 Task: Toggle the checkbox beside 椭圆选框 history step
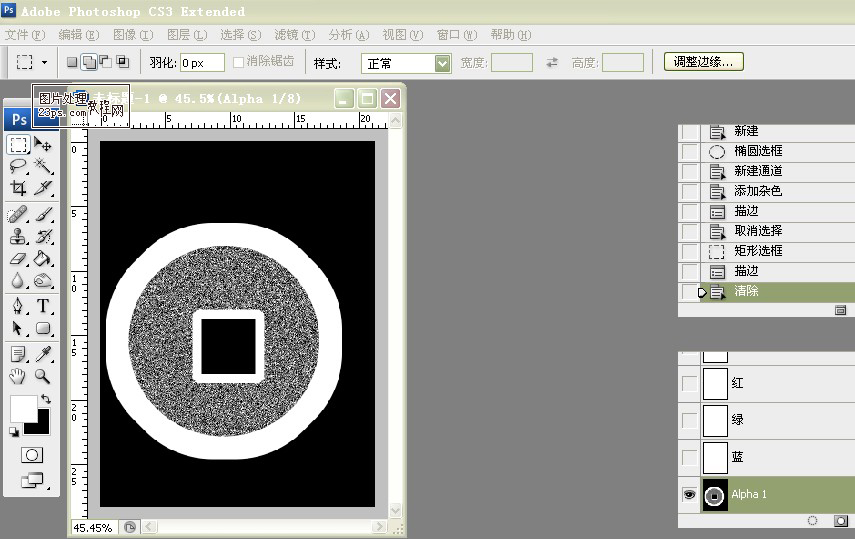[x=690, y=151]
